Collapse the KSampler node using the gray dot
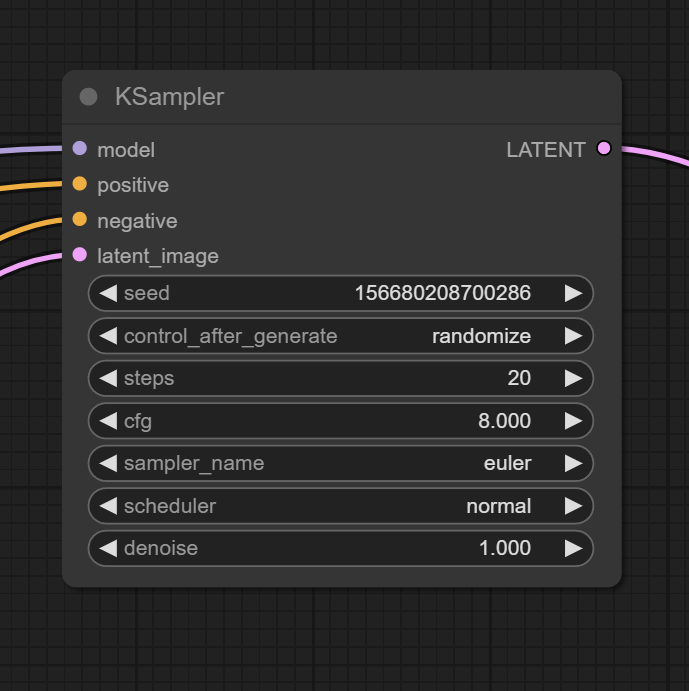The width and height of the screenshot is (689, 691). tap(89, 97)
